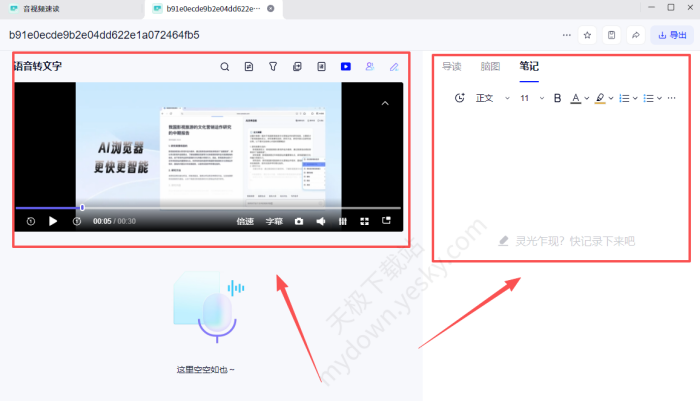
Task: Click the forward seconds button right of play
Action: tap(77, 221)
